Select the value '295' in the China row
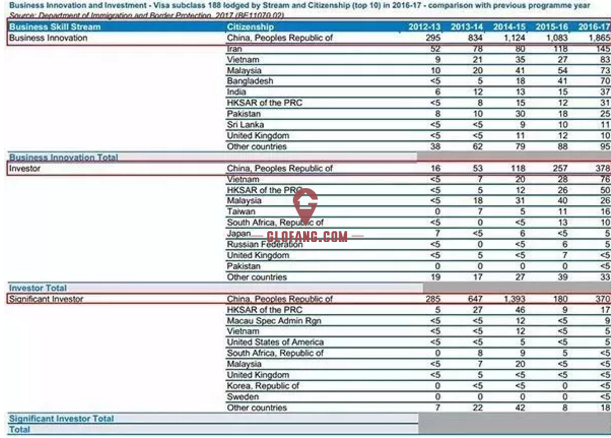The height and width of the screenshot is (438, 611). pyautogui.click(x=433, y=38)
